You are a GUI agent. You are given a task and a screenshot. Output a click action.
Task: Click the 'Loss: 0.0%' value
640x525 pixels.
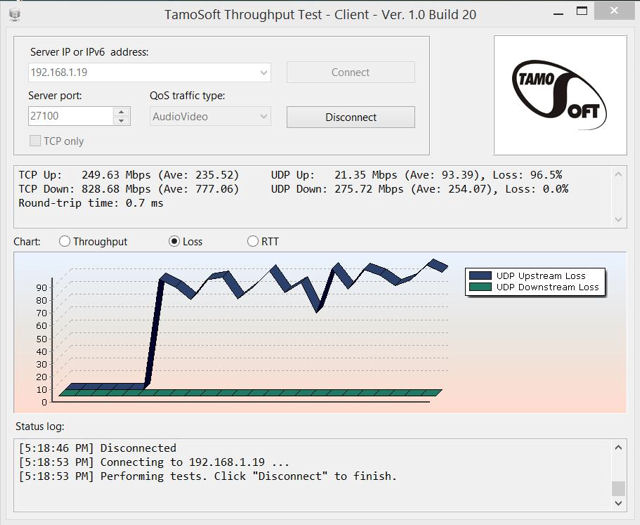coord(536,189)
